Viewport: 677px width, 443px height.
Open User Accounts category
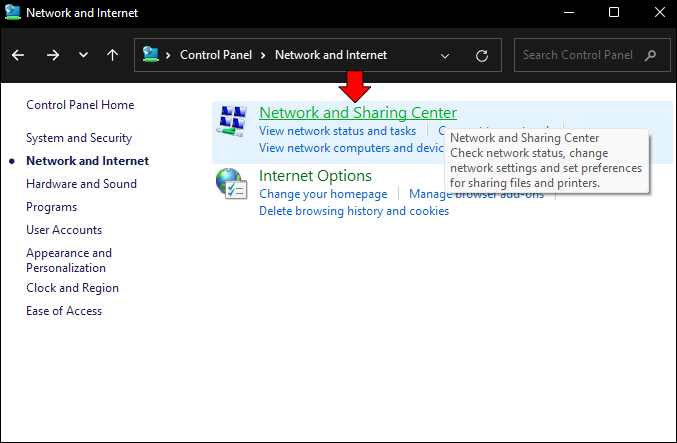(x=64, y=230)
